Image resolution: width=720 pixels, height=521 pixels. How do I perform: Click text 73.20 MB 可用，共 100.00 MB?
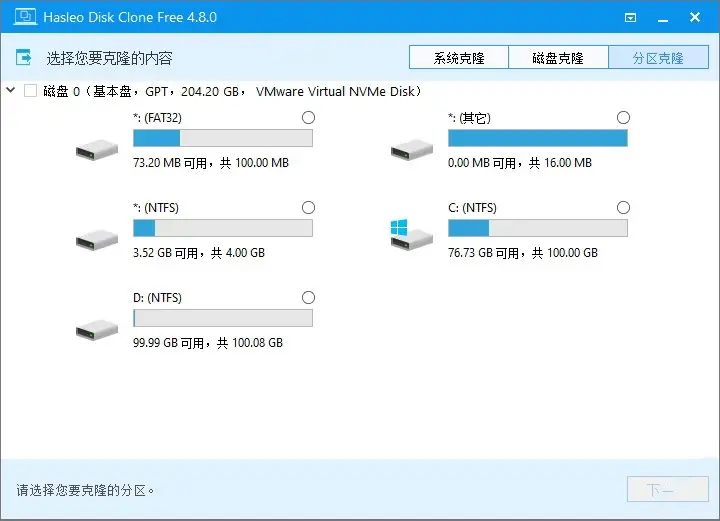(x=211, y=163)
